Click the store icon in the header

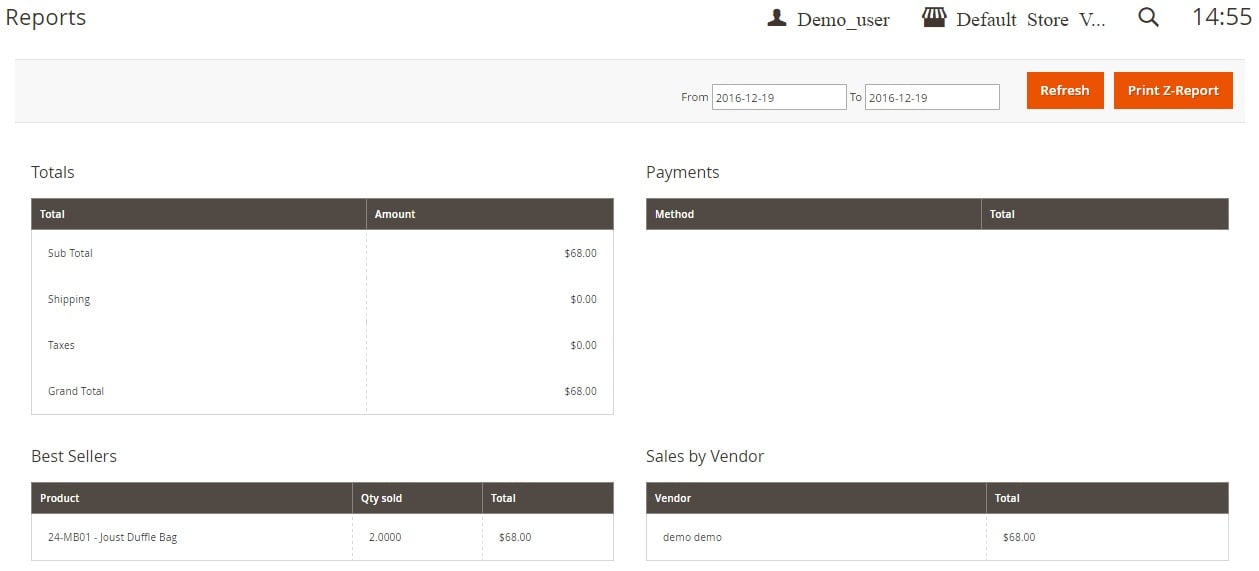[934, 18]
